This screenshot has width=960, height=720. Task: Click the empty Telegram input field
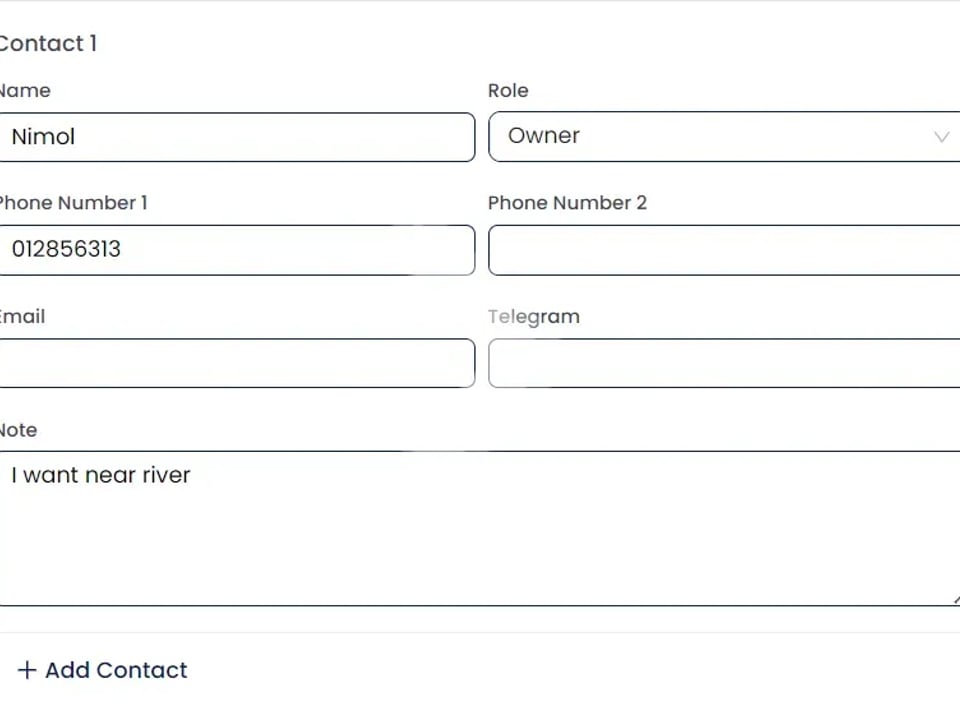pos(724,363)
